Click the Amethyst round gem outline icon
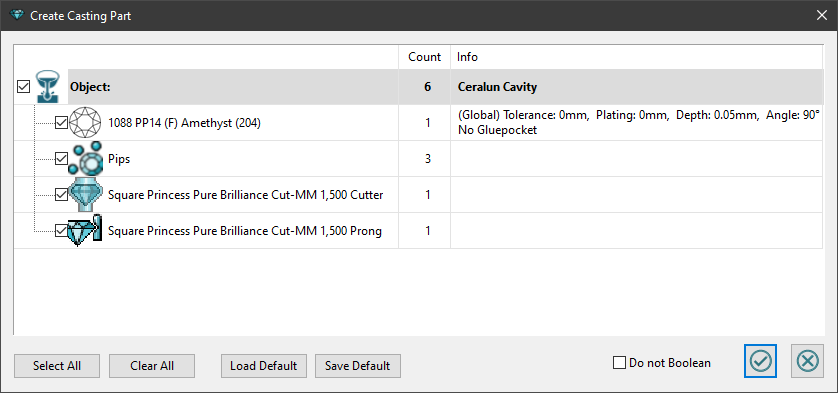This screenshot has height=393, width=838. point(86,123)
